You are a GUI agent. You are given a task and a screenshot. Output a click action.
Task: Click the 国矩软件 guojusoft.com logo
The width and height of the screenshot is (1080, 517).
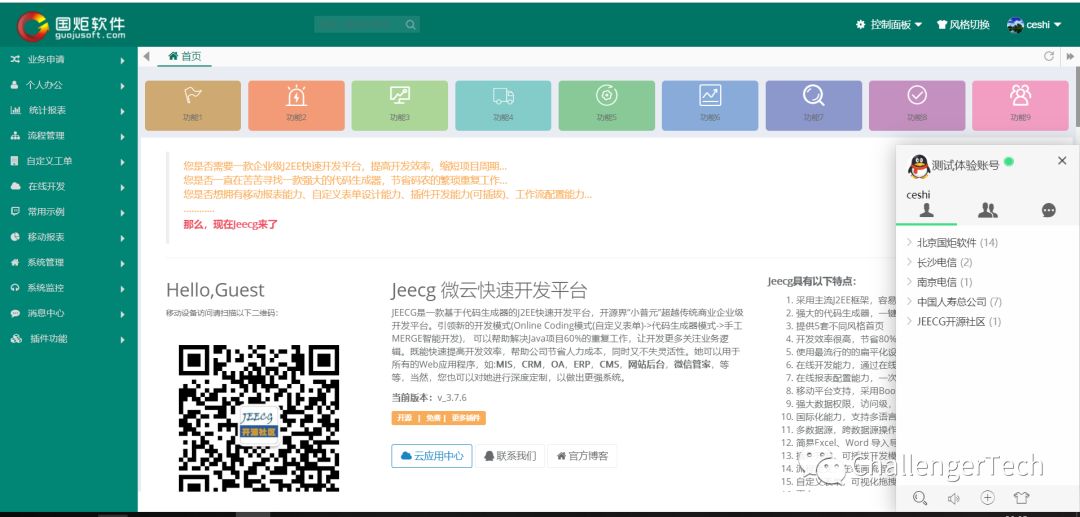(x=72, y=26)
